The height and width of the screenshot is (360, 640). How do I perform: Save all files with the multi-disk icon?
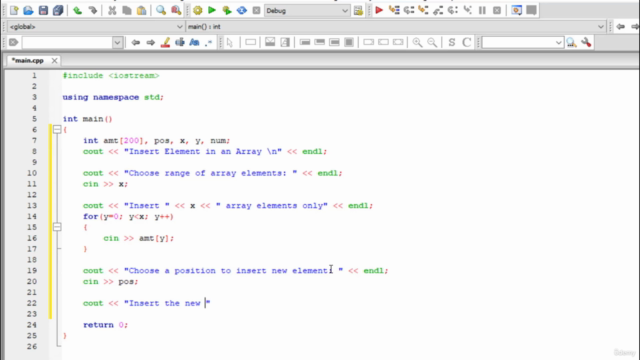58,10
